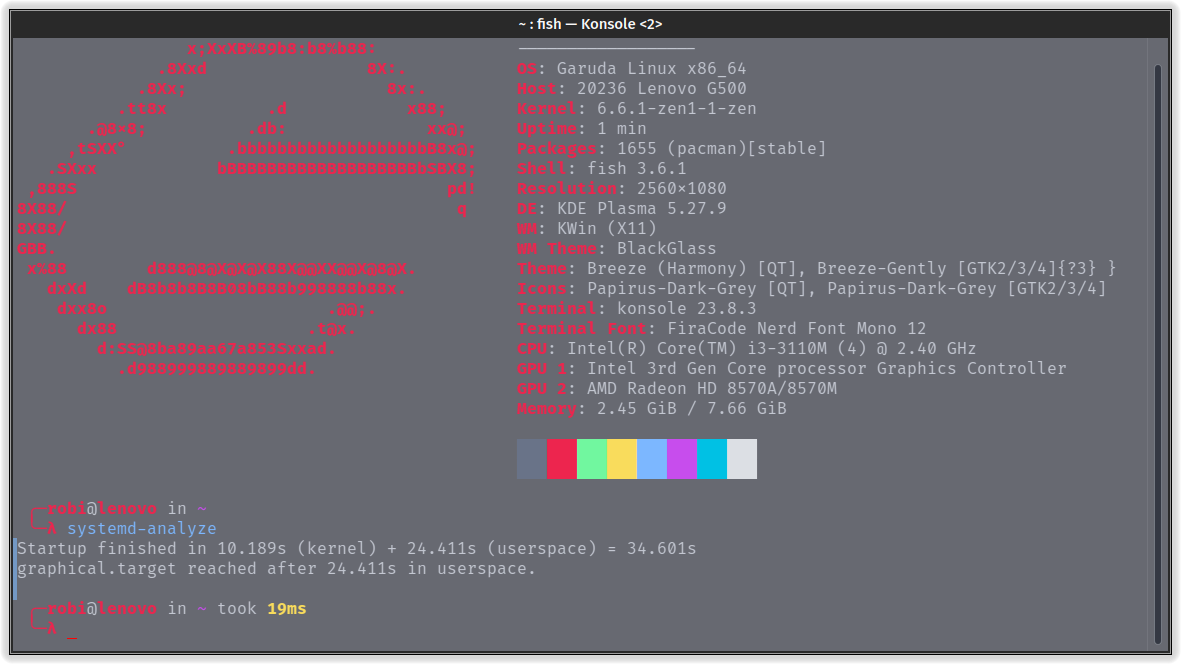Click the yellow color block in palette
Image resolution: width=1181 pixels, height=664 pixels.
click(x=622, y=459)
